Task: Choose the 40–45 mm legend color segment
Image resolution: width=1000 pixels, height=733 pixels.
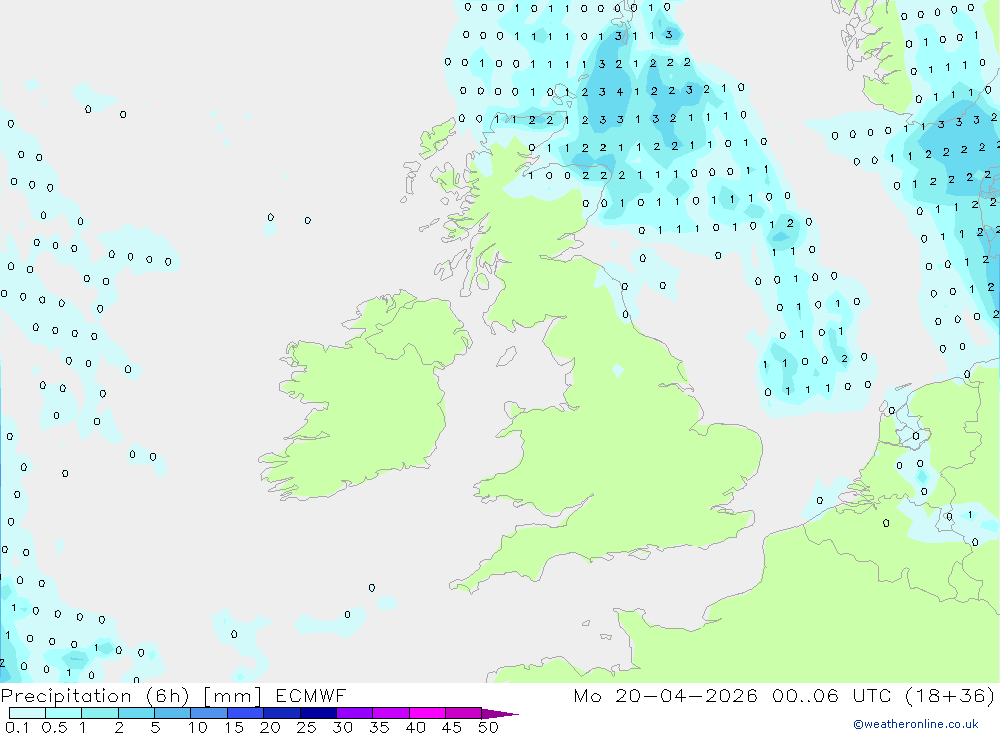Action: click(x=427, y=713)
